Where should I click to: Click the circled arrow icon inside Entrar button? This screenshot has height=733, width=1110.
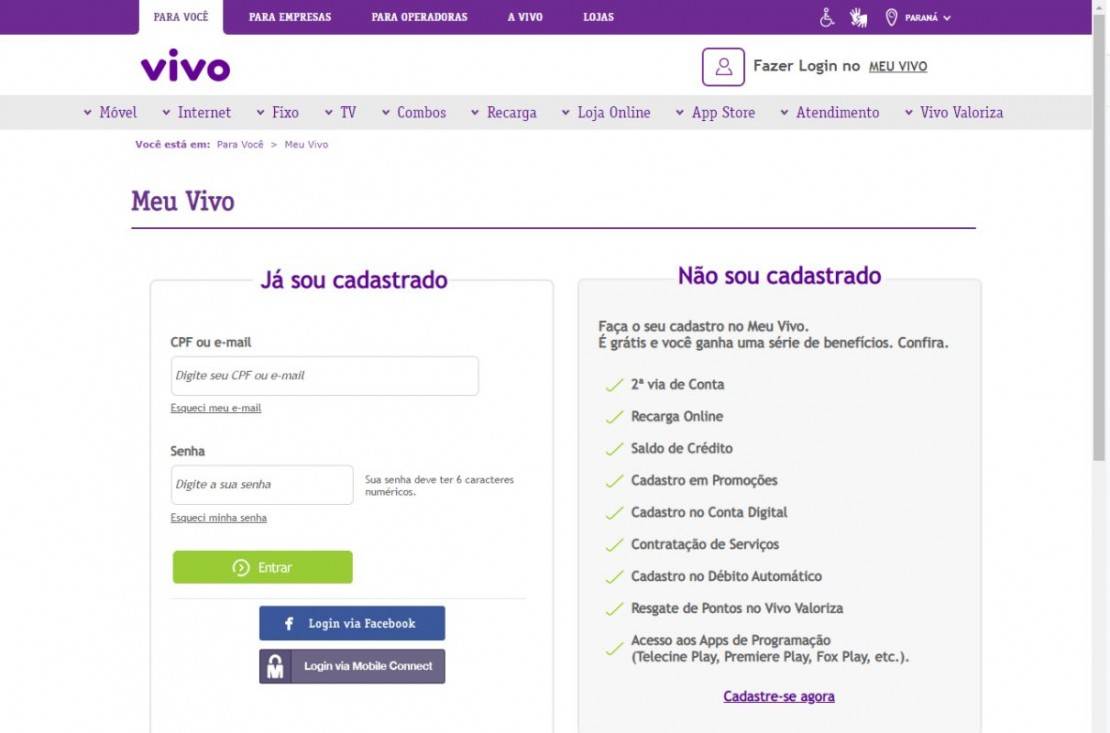240,567
